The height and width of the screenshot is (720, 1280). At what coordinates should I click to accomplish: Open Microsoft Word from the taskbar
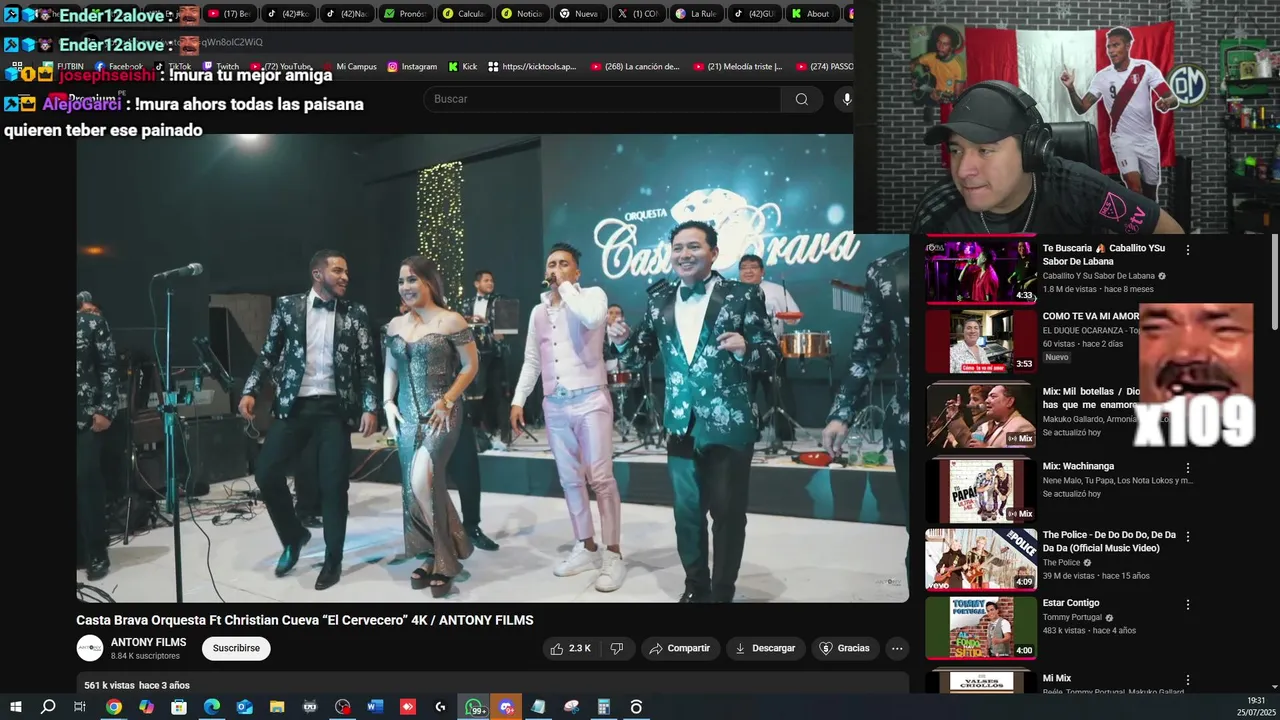(x=375, y=707)
